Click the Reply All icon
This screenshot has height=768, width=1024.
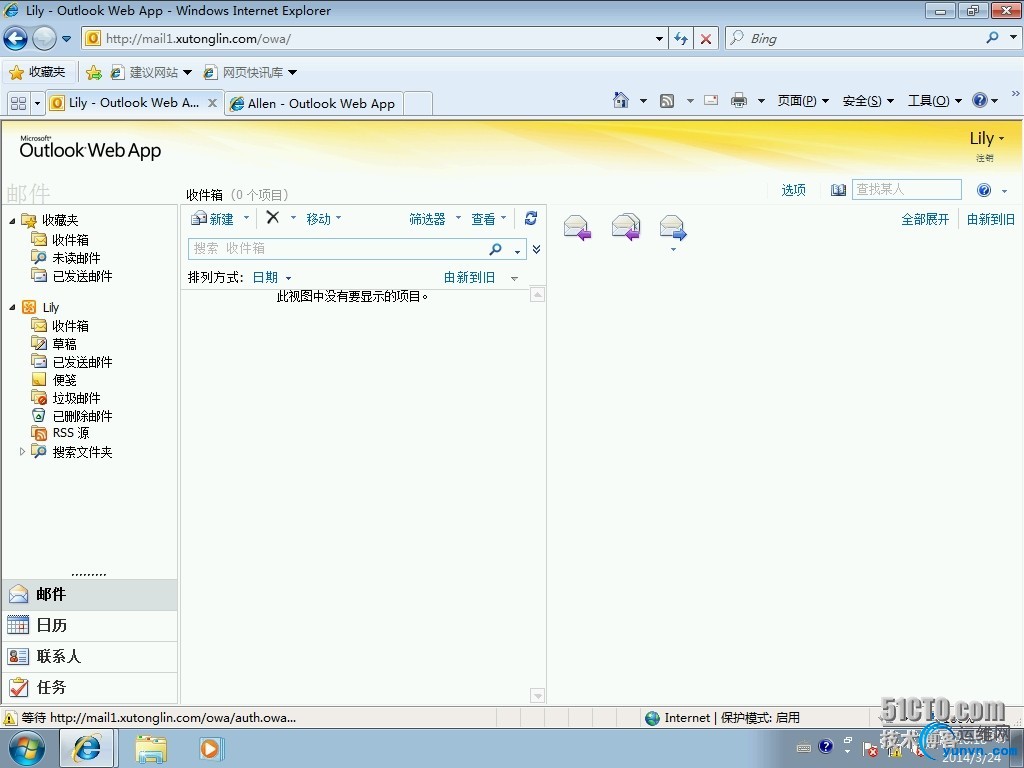[x=625, y=228]
